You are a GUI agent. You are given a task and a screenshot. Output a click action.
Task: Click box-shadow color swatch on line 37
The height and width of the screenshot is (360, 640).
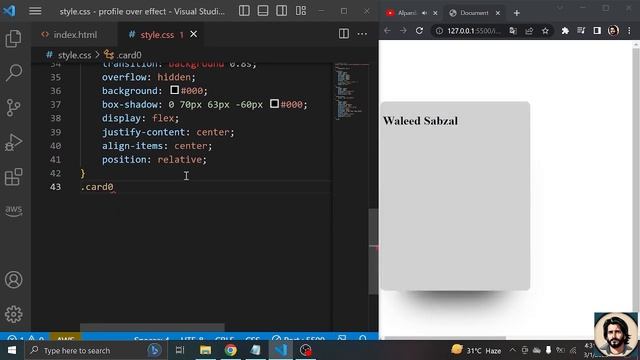[274, 104]
